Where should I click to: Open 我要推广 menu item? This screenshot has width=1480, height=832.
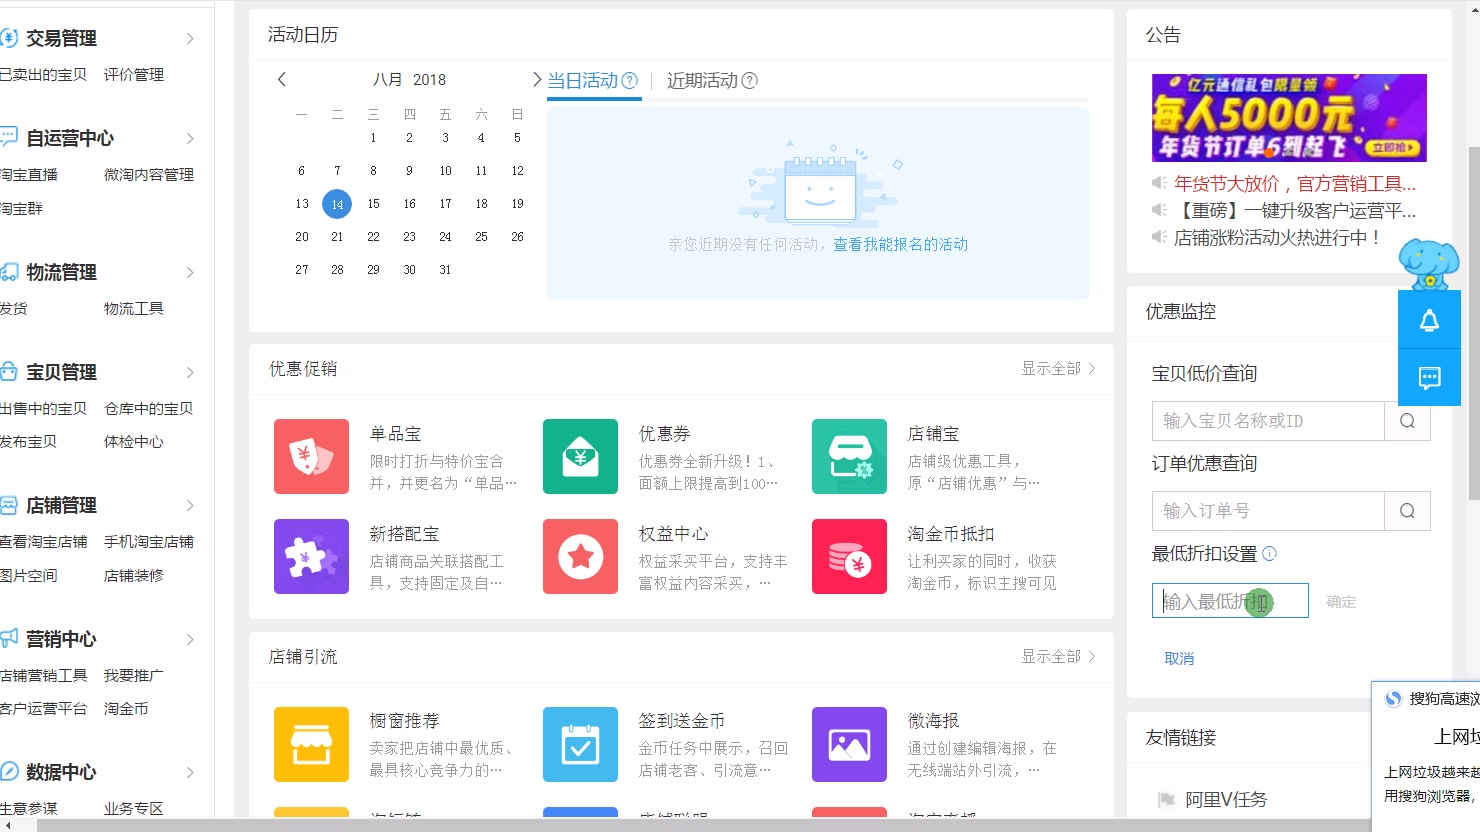coord(134,676)
